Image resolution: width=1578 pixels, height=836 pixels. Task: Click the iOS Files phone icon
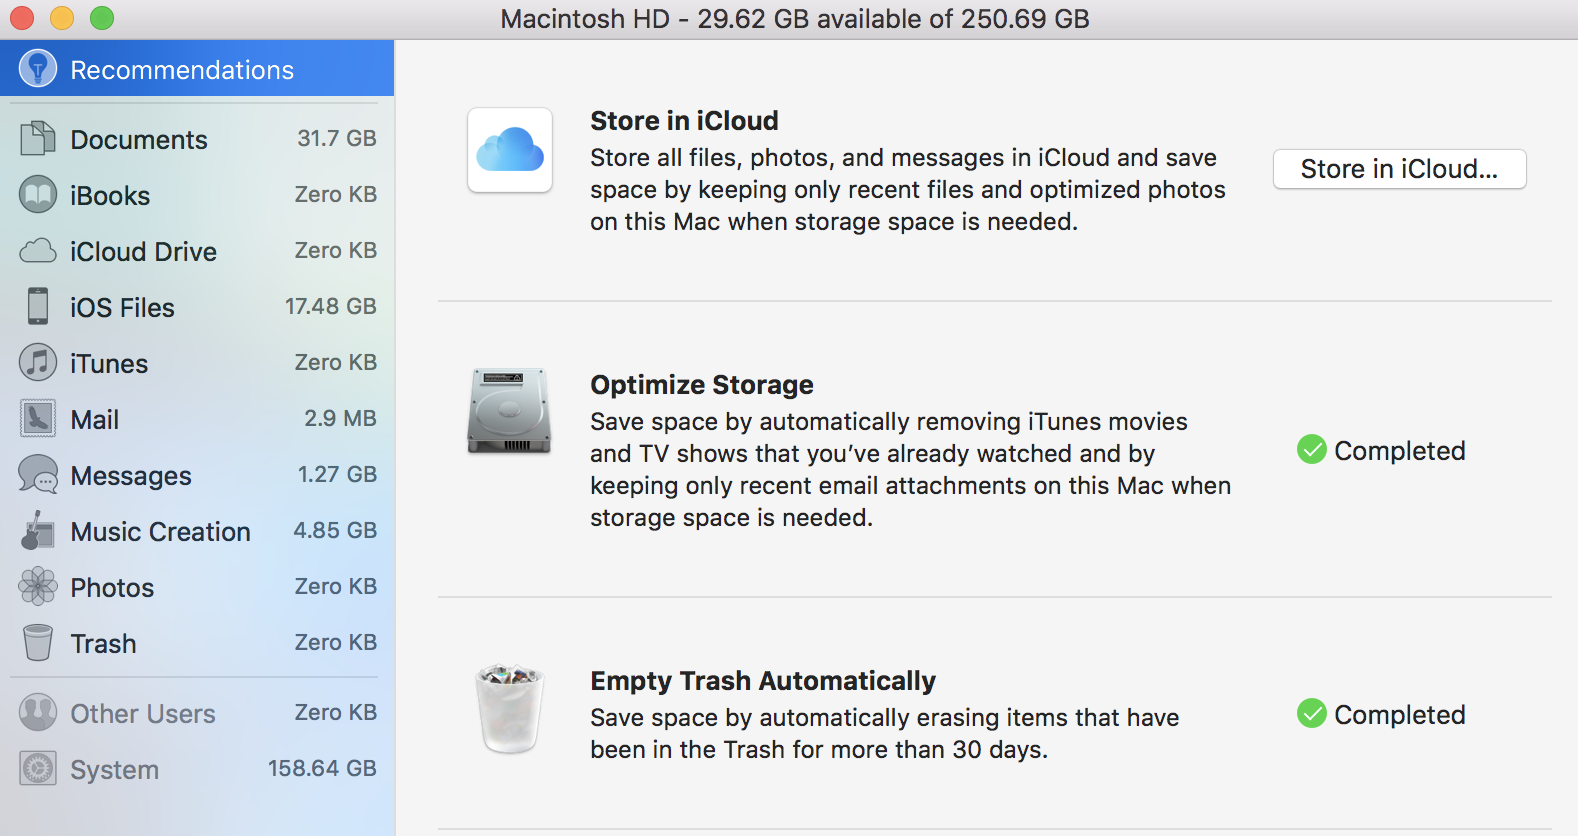tap(38, 306)
